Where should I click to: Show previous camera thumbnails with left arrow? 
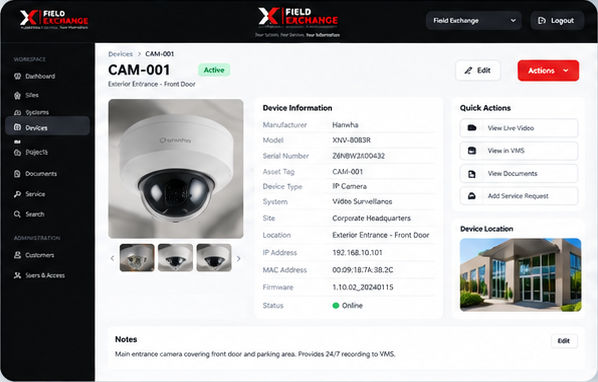112,258
